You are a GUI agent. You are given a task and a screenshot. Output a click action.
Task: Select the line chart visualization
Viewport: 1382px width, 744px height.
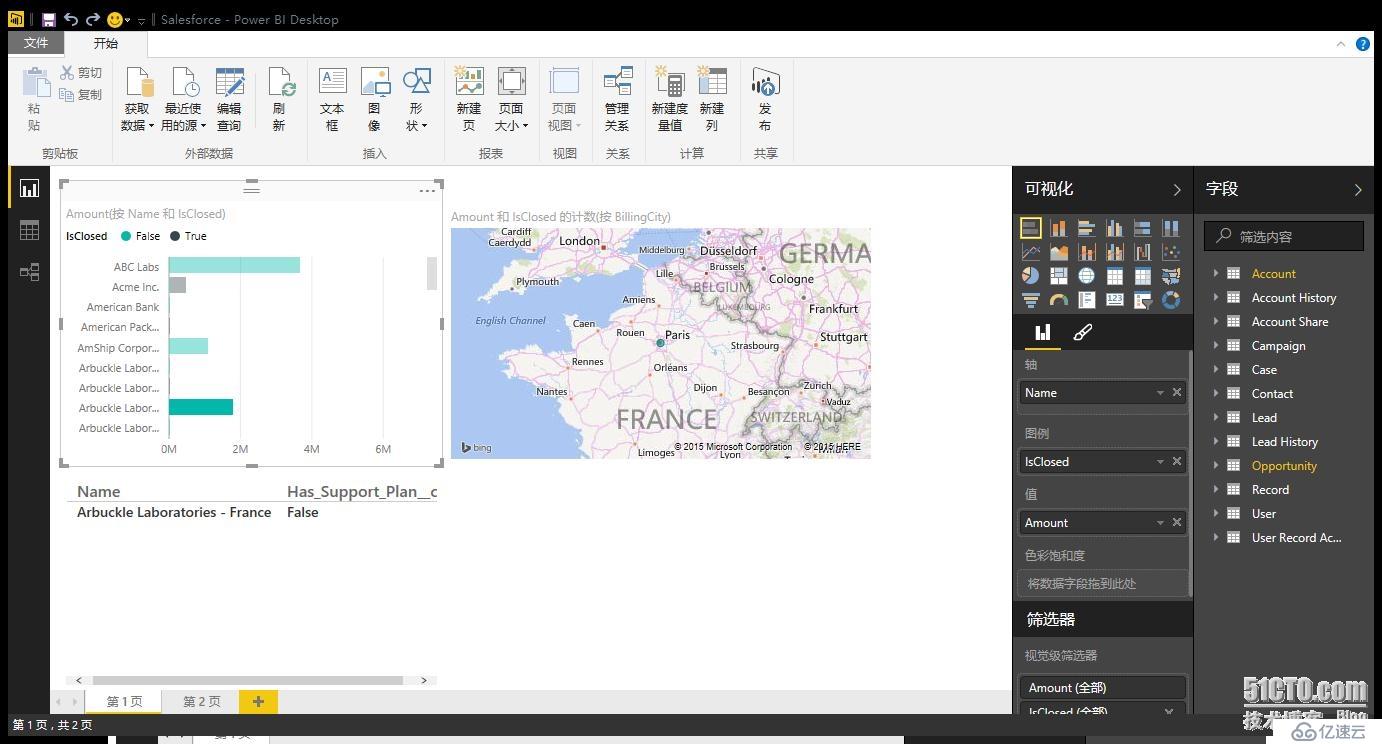(1030, 252)
